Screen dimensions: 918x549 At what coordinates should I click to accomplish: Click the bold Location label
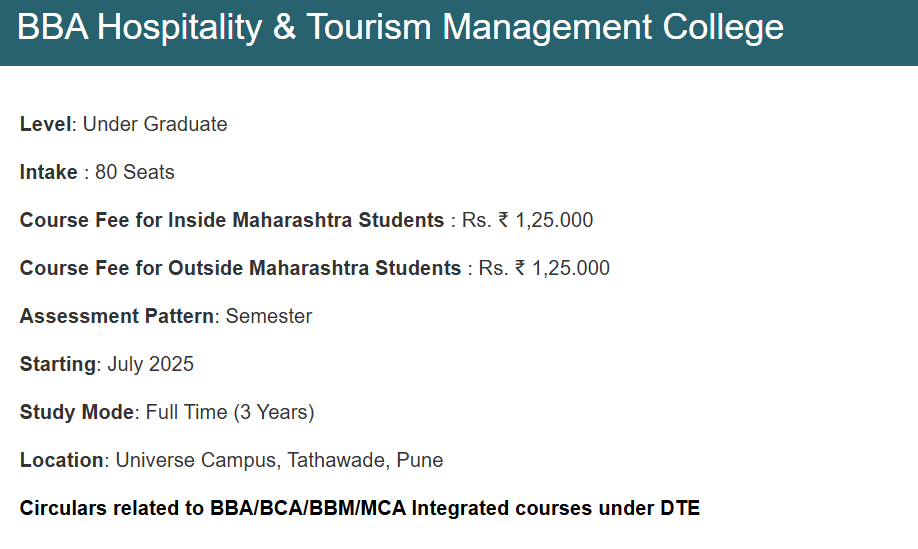(61, 460)
